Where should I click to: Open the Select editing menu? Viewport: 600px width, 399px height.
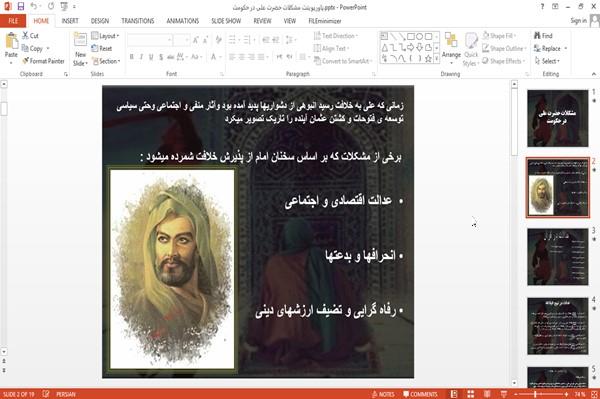(x=547, y=61)
